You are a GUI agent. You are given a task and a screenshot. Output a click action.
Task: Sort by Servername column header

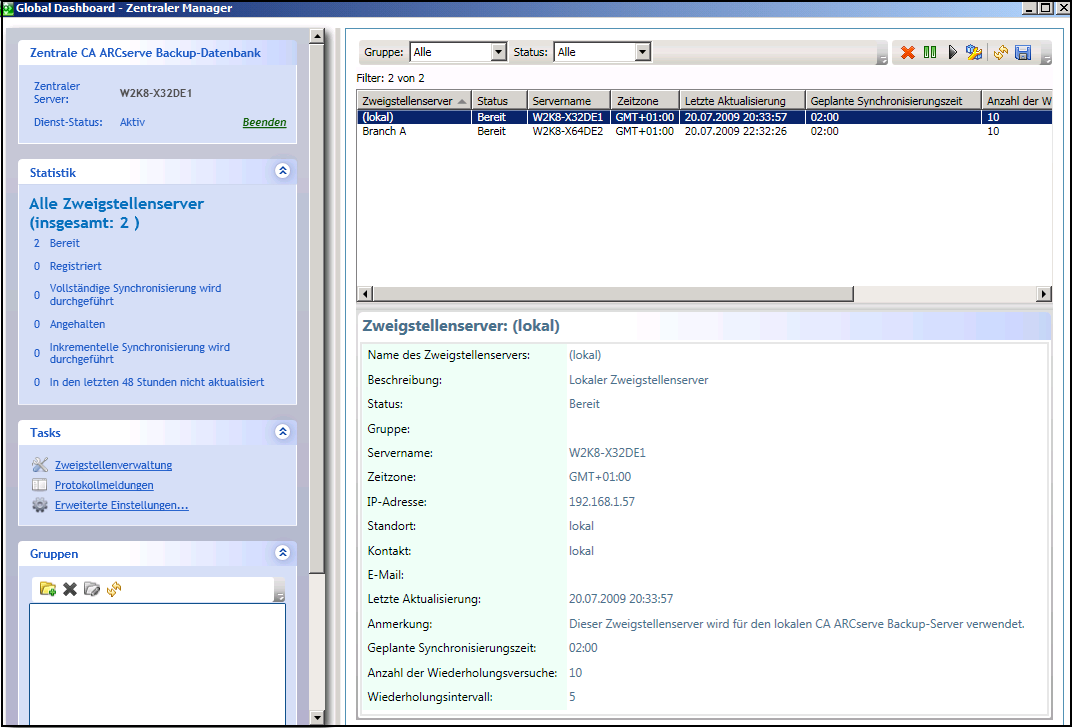561,101
